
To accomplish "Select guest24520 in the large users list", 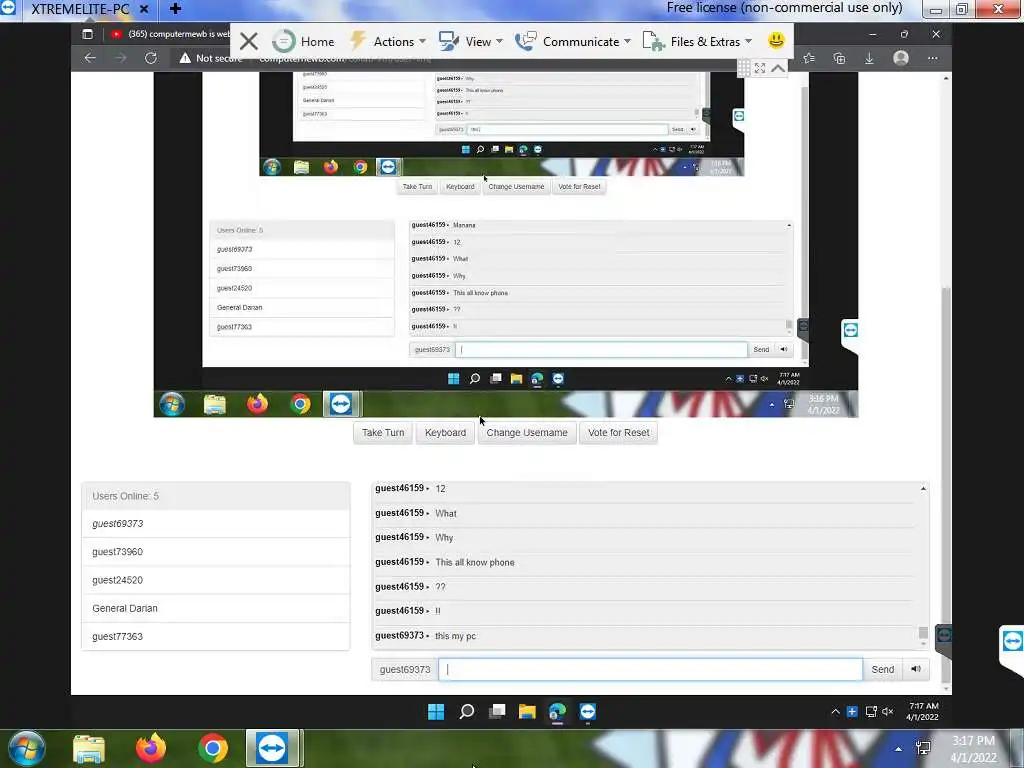I will [216, 580].
